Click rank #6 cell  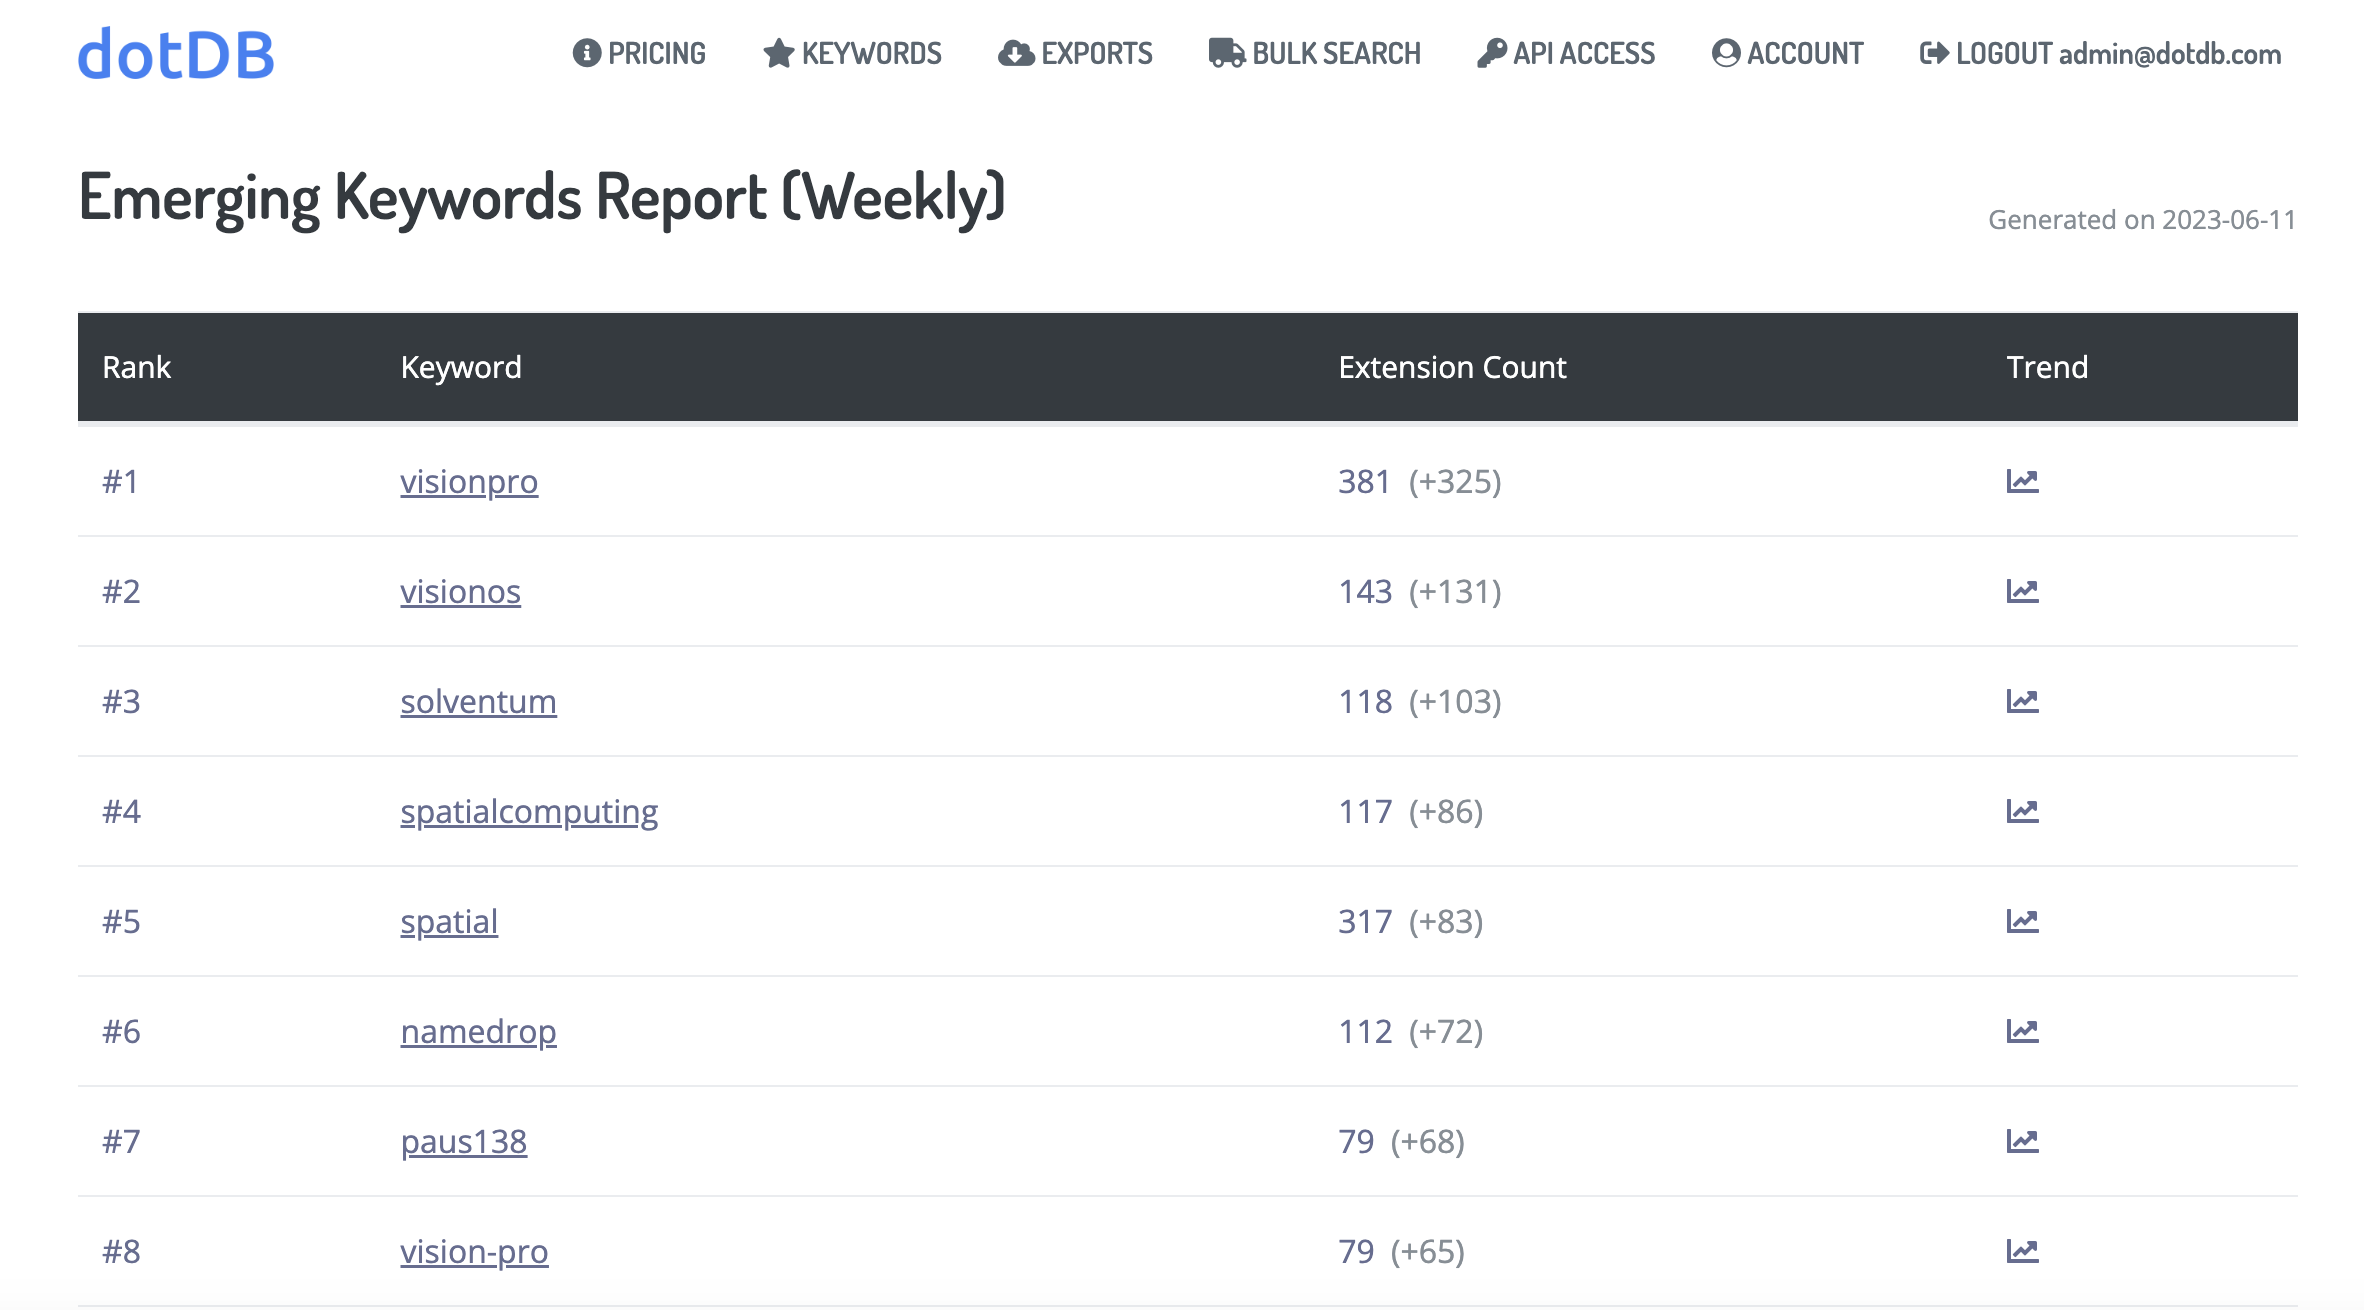[x=121, y=1031]
